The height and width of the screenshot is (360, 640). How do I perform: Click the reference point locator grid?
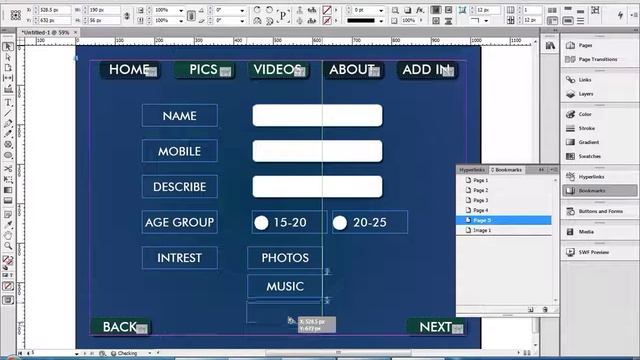pyautogui.click(x=16, y=15)
